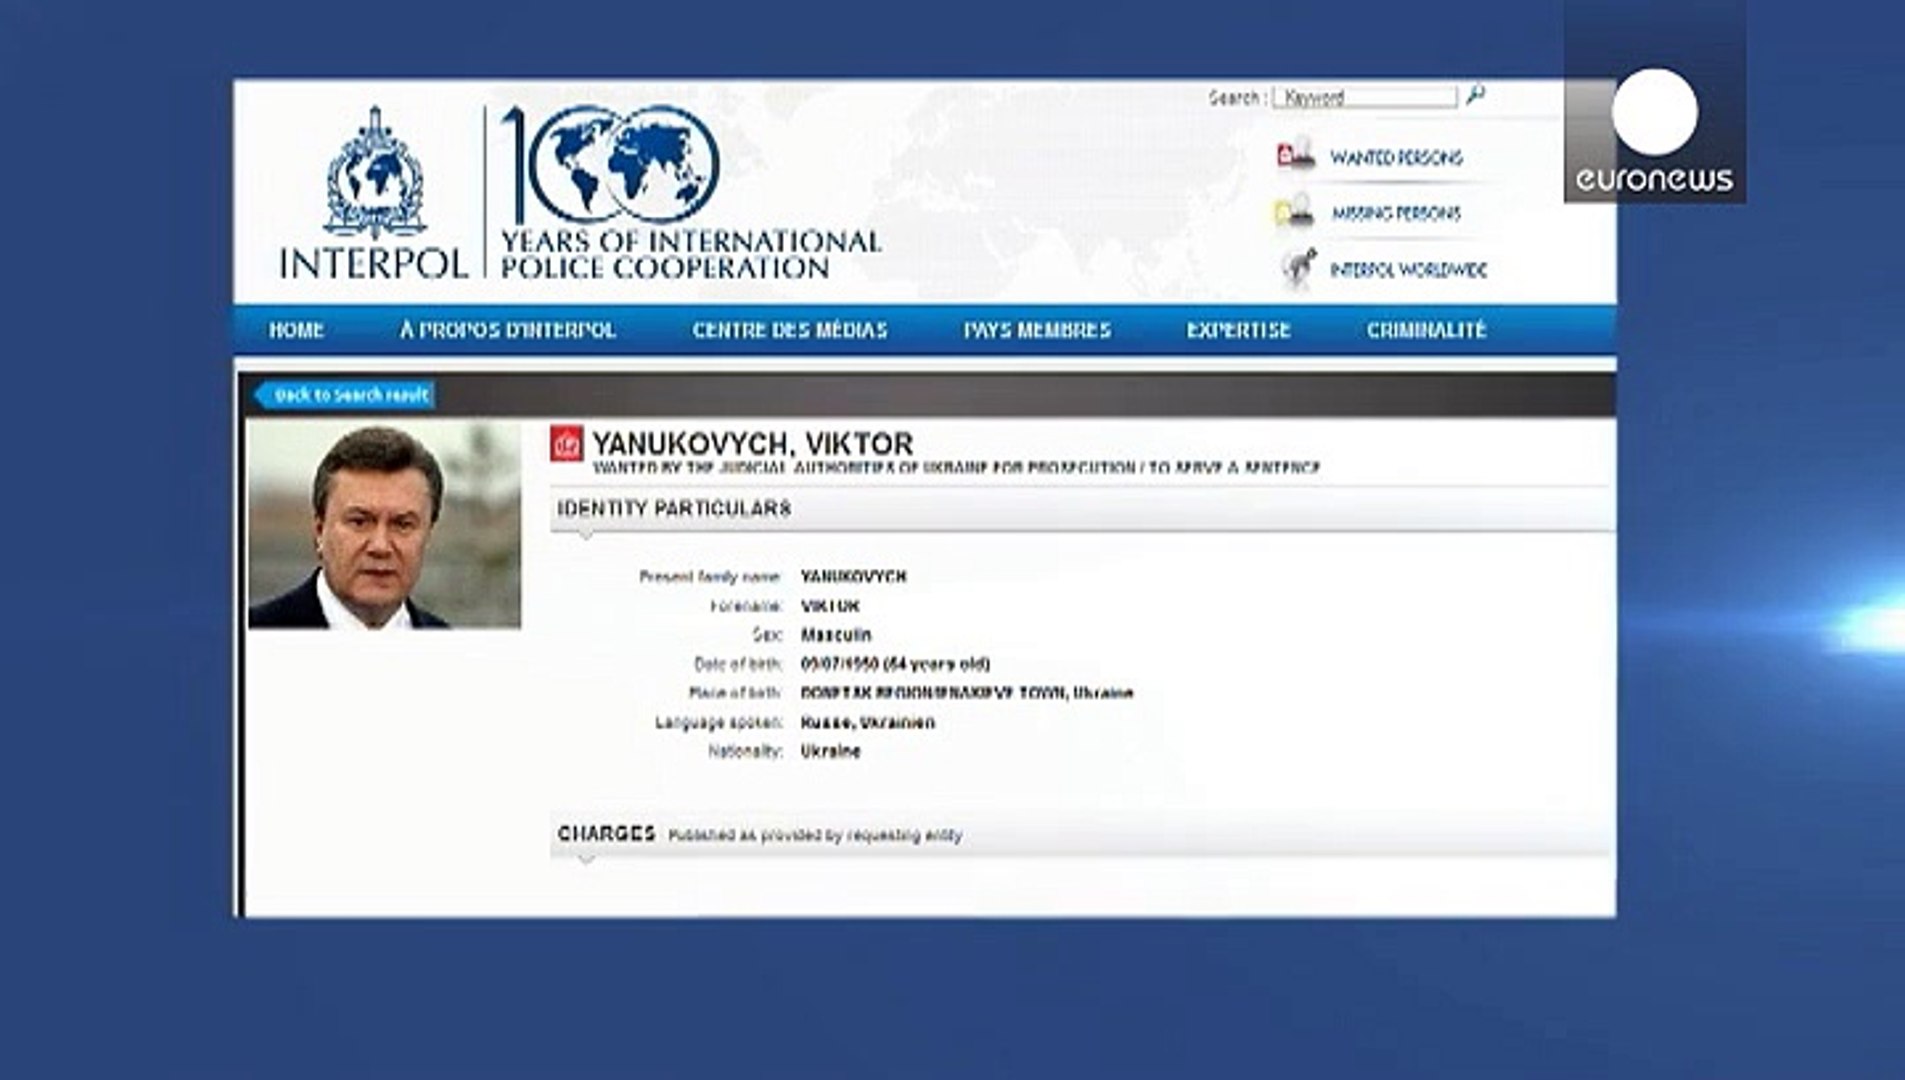The height and width of the screenshot is (1080, 1905).
Task: Click the forename value VIKTOR
Action: (830, 606)
